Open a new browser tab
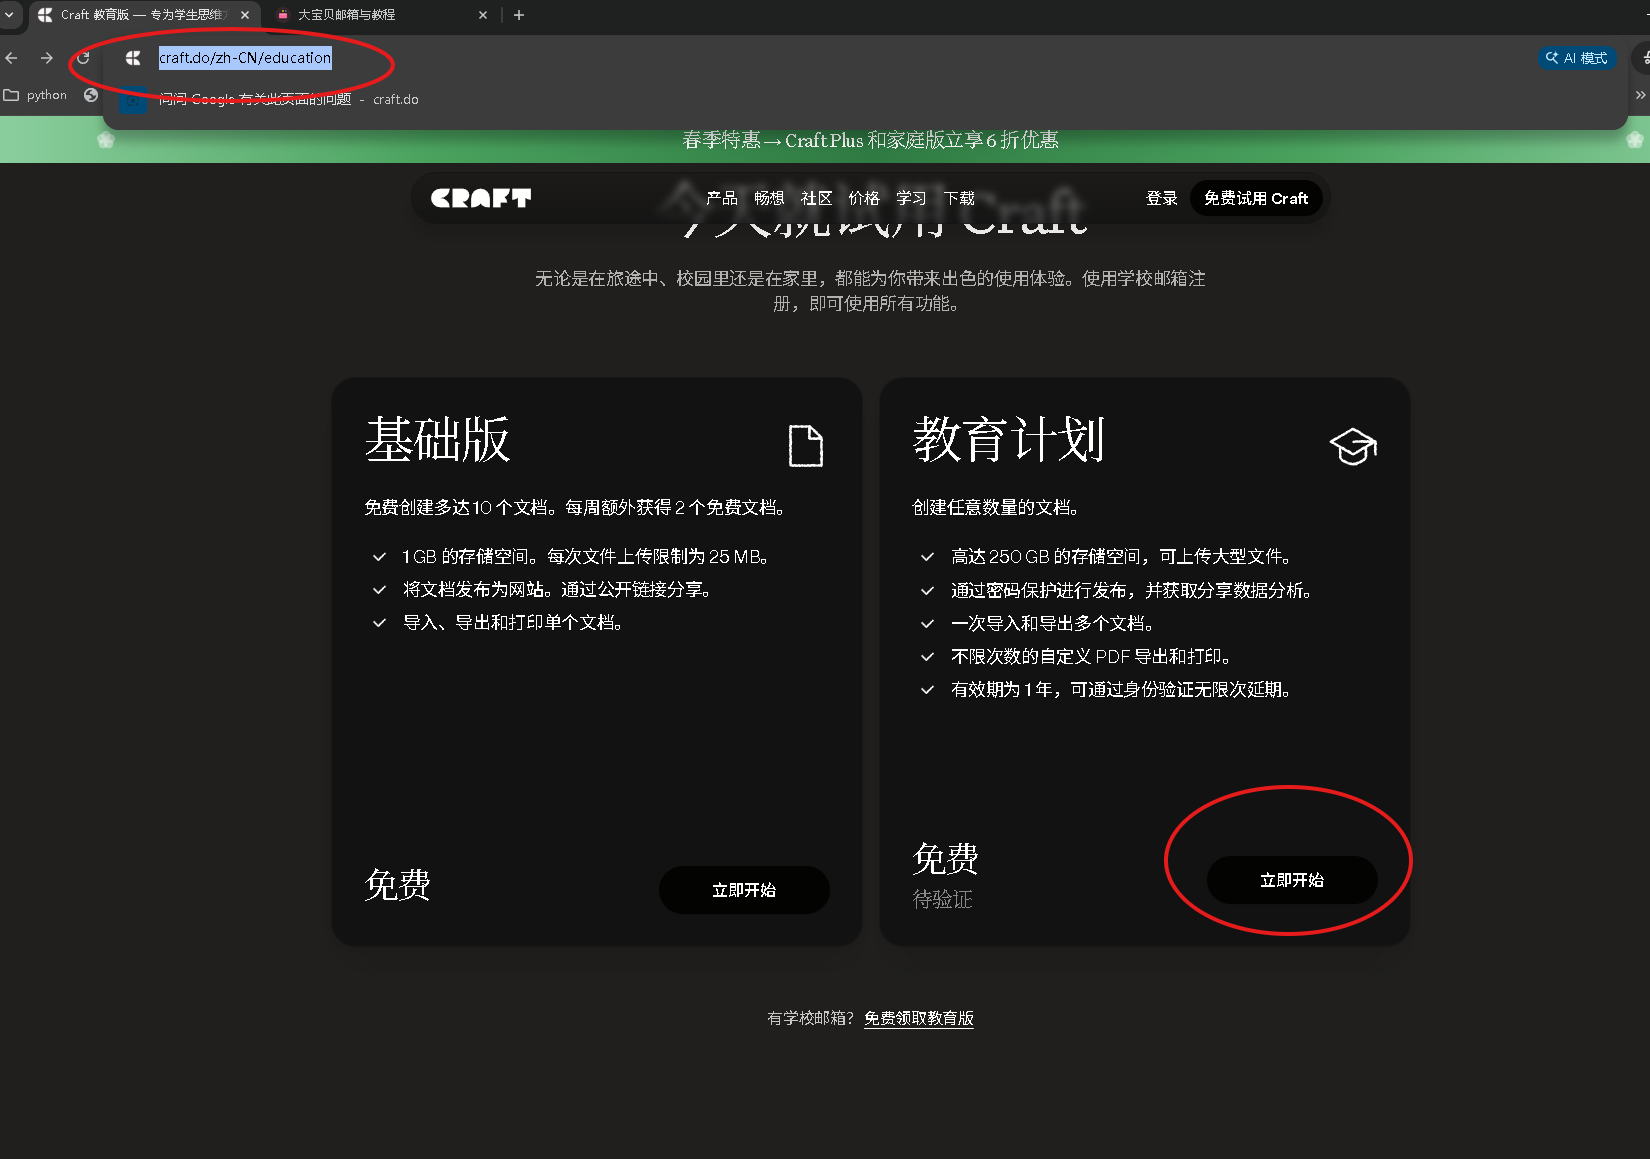 click(519, 15)
